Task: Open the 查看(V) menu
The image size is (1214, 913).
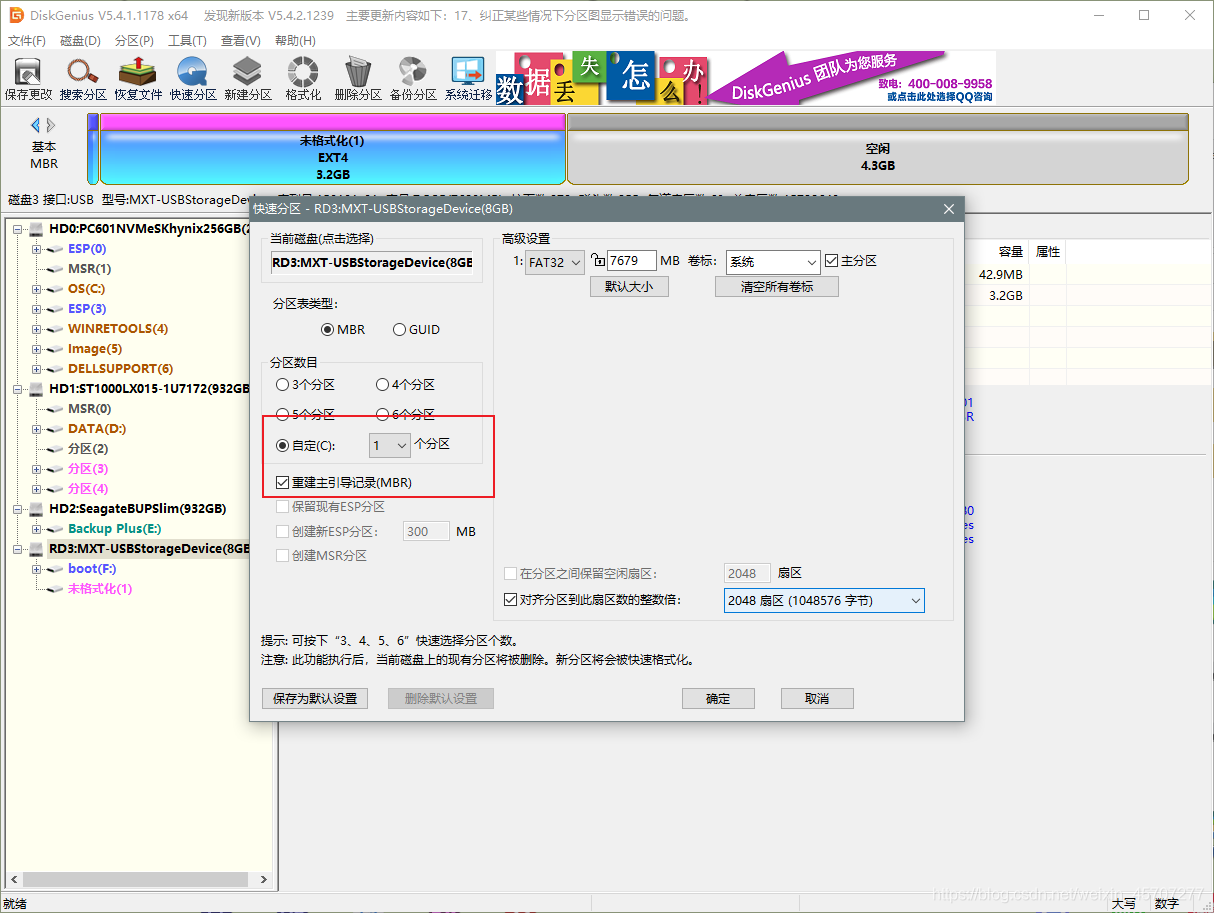Action: coord(240,41)
